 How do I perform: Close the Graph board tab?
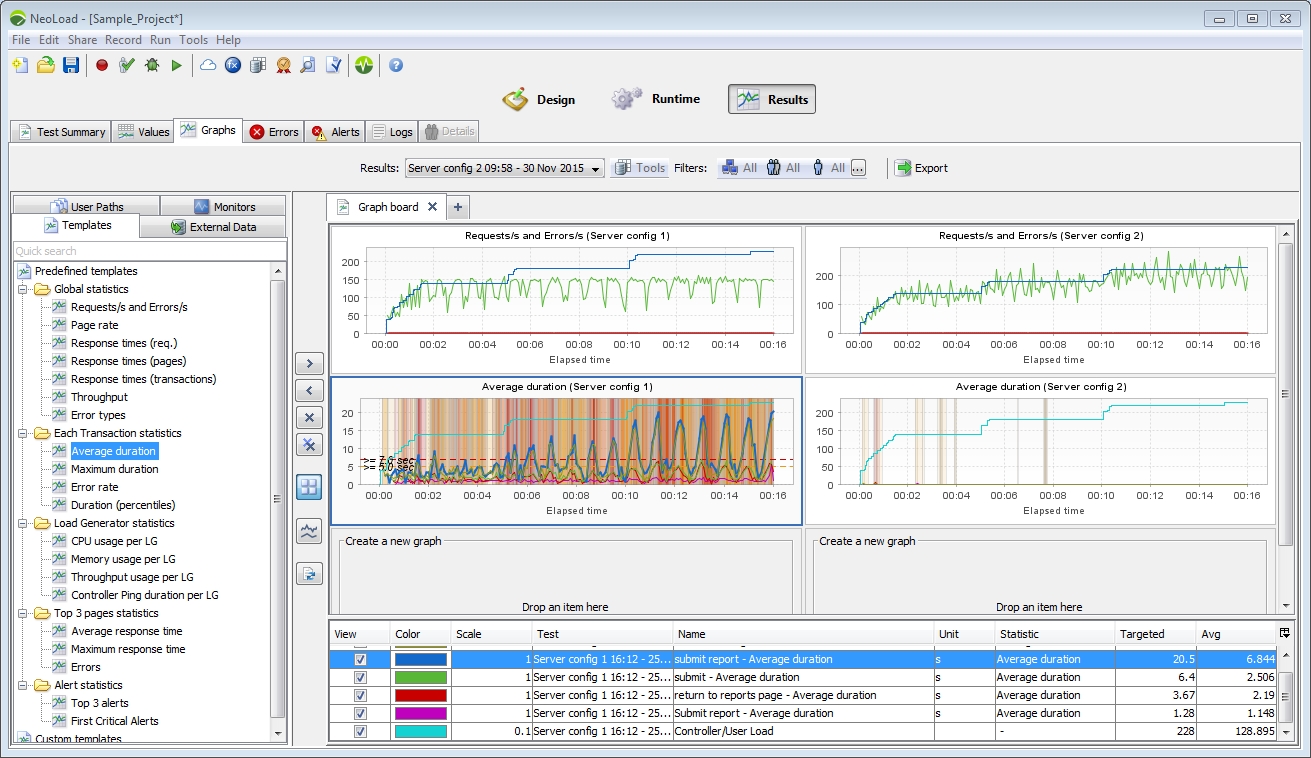coord(432,207)
